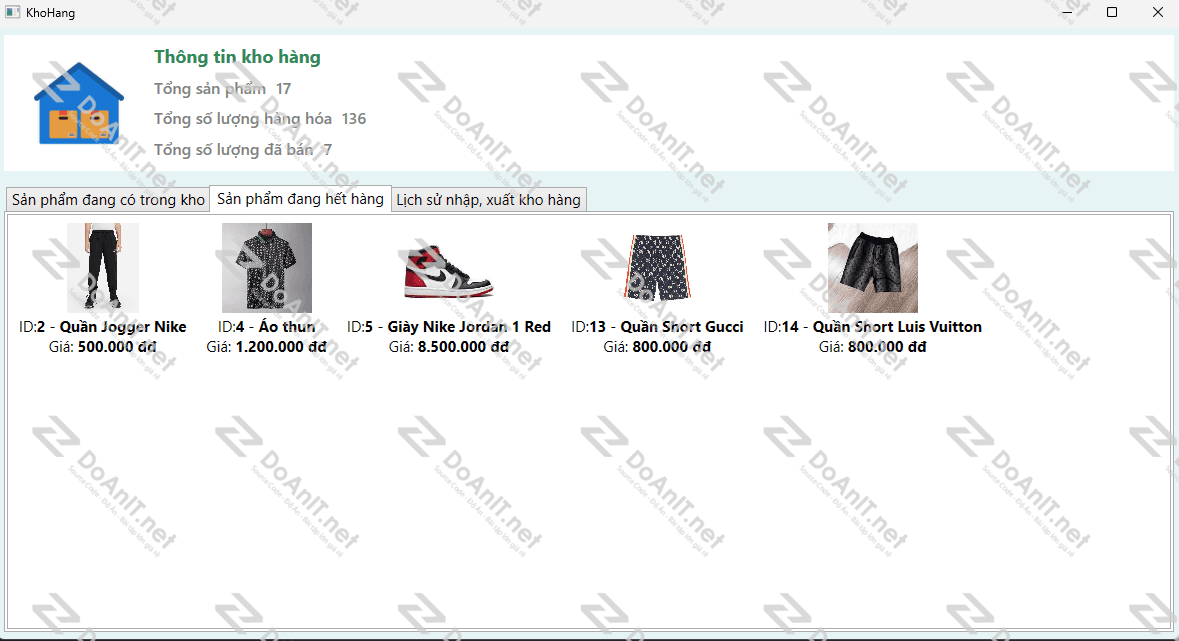
Task: Select the Quần Short Luis Vuitton image
Action: [x=873, y=267]
